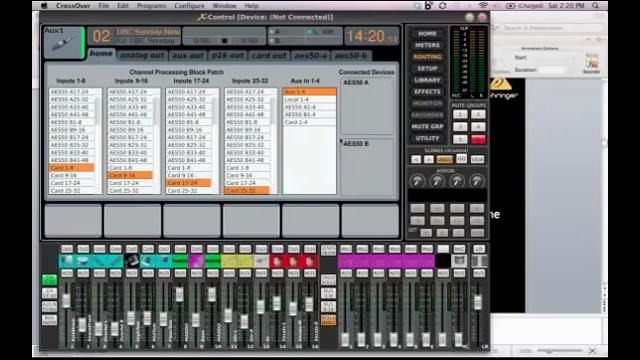Select channel 8 green icon in the mixer strip

click(180, 261)
